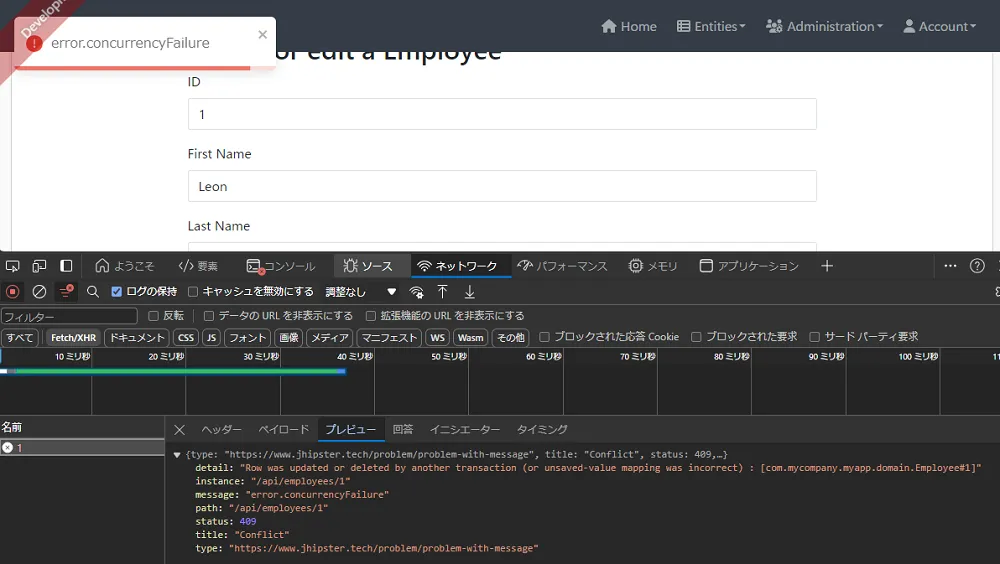Toggle device emulation icon in DevTools
The image size is (1000, 564).
pyautogui.click(x=40, y=266)
